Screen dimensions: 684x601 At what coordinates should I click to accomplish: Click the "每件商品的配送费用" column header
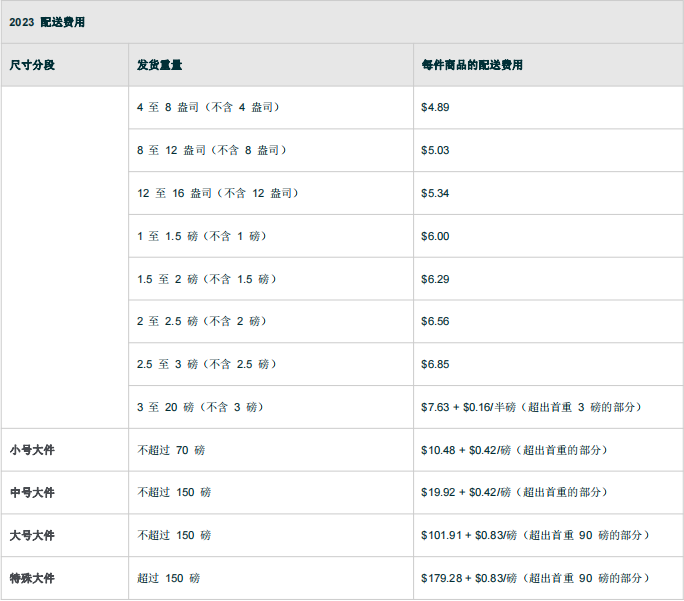[472, 65]
